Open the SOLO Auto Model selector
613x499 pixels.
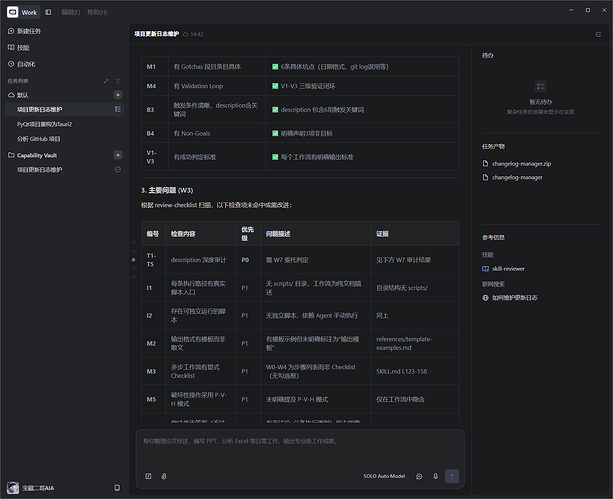[384, 476]
